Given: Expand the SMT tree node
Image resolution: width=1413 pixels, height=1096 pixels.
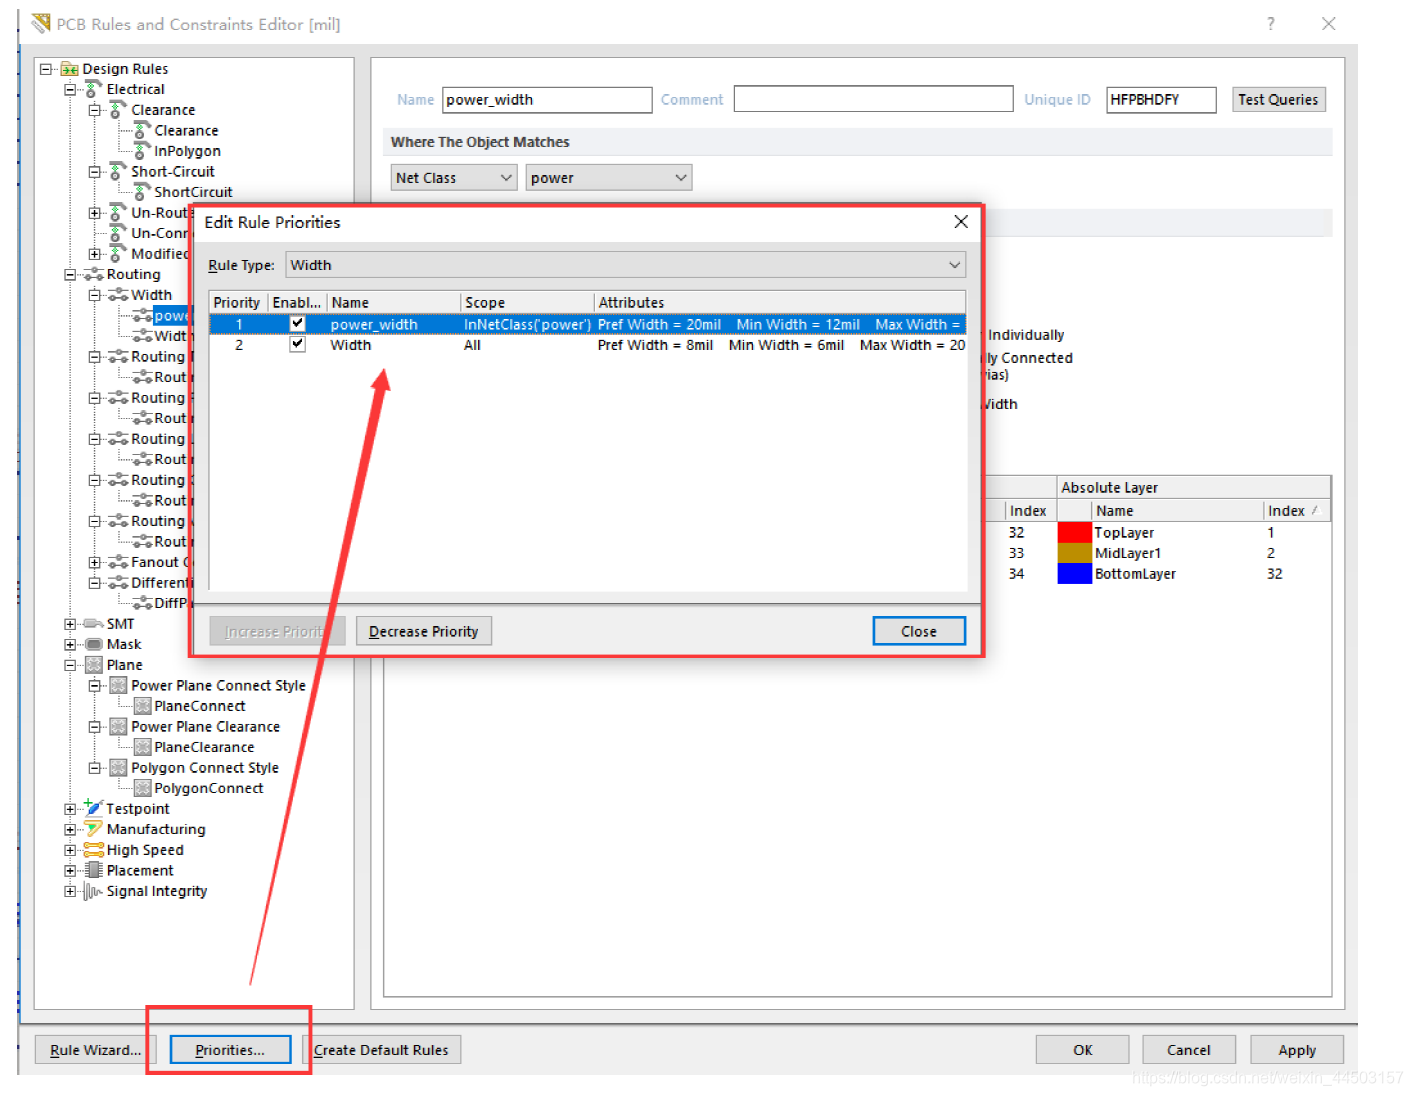Looking at the screenshot, I should 70,624.
